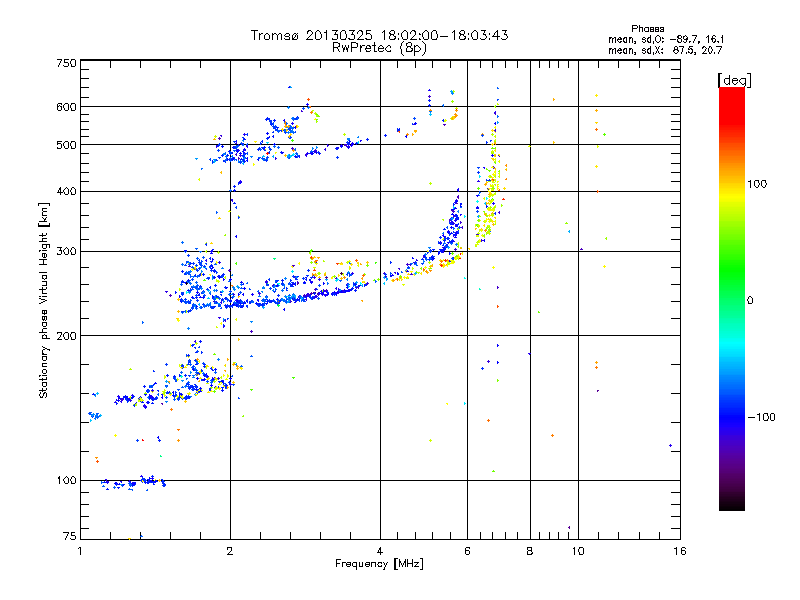Click the y-axis tick label "75"

pos(70,536)
